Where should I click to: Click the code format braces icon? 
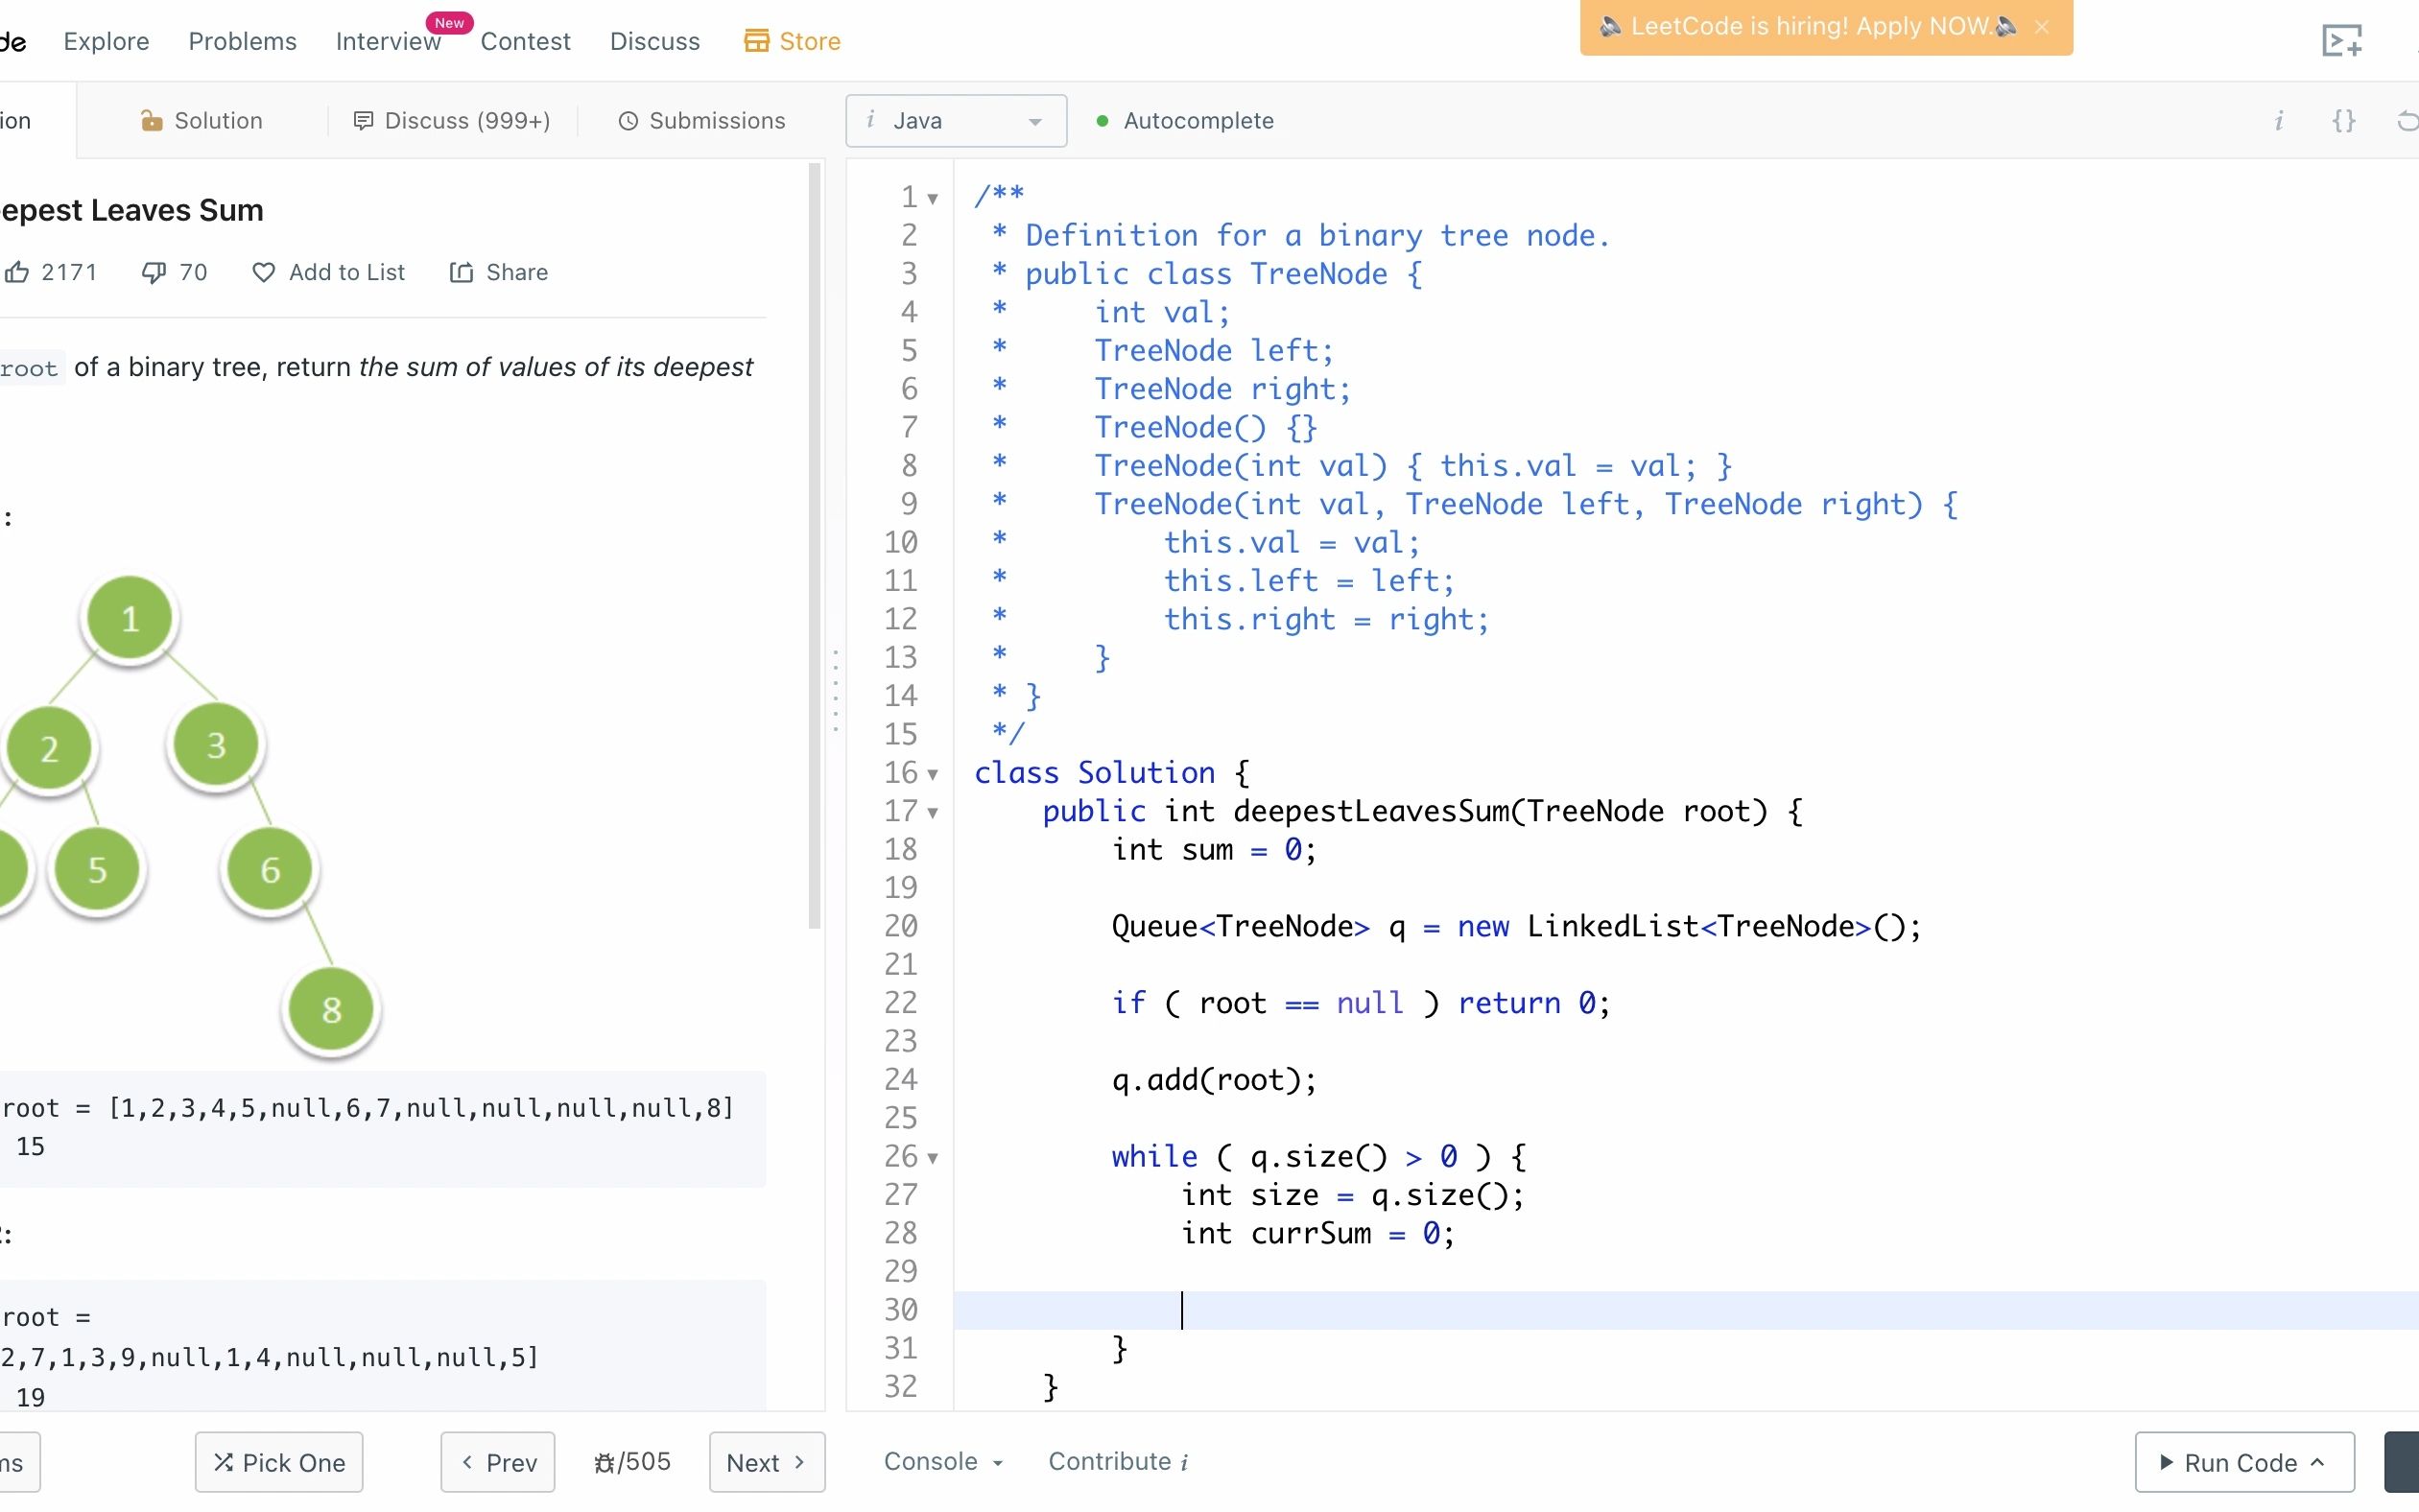pyautogui.click(x=2344, y=120)
